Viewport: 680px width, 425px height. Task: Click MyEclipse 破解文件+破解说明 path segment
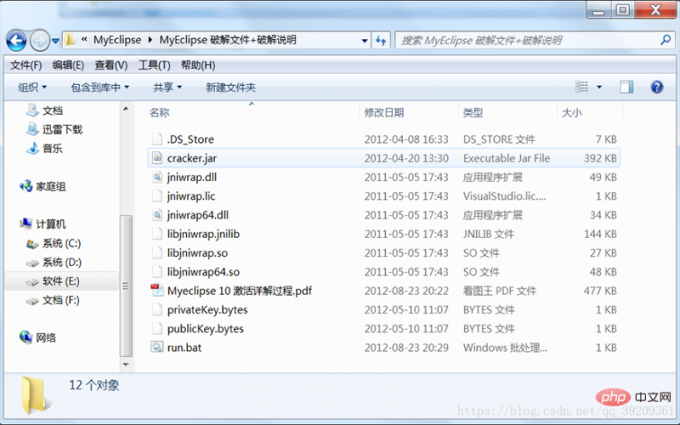(228, 40)
